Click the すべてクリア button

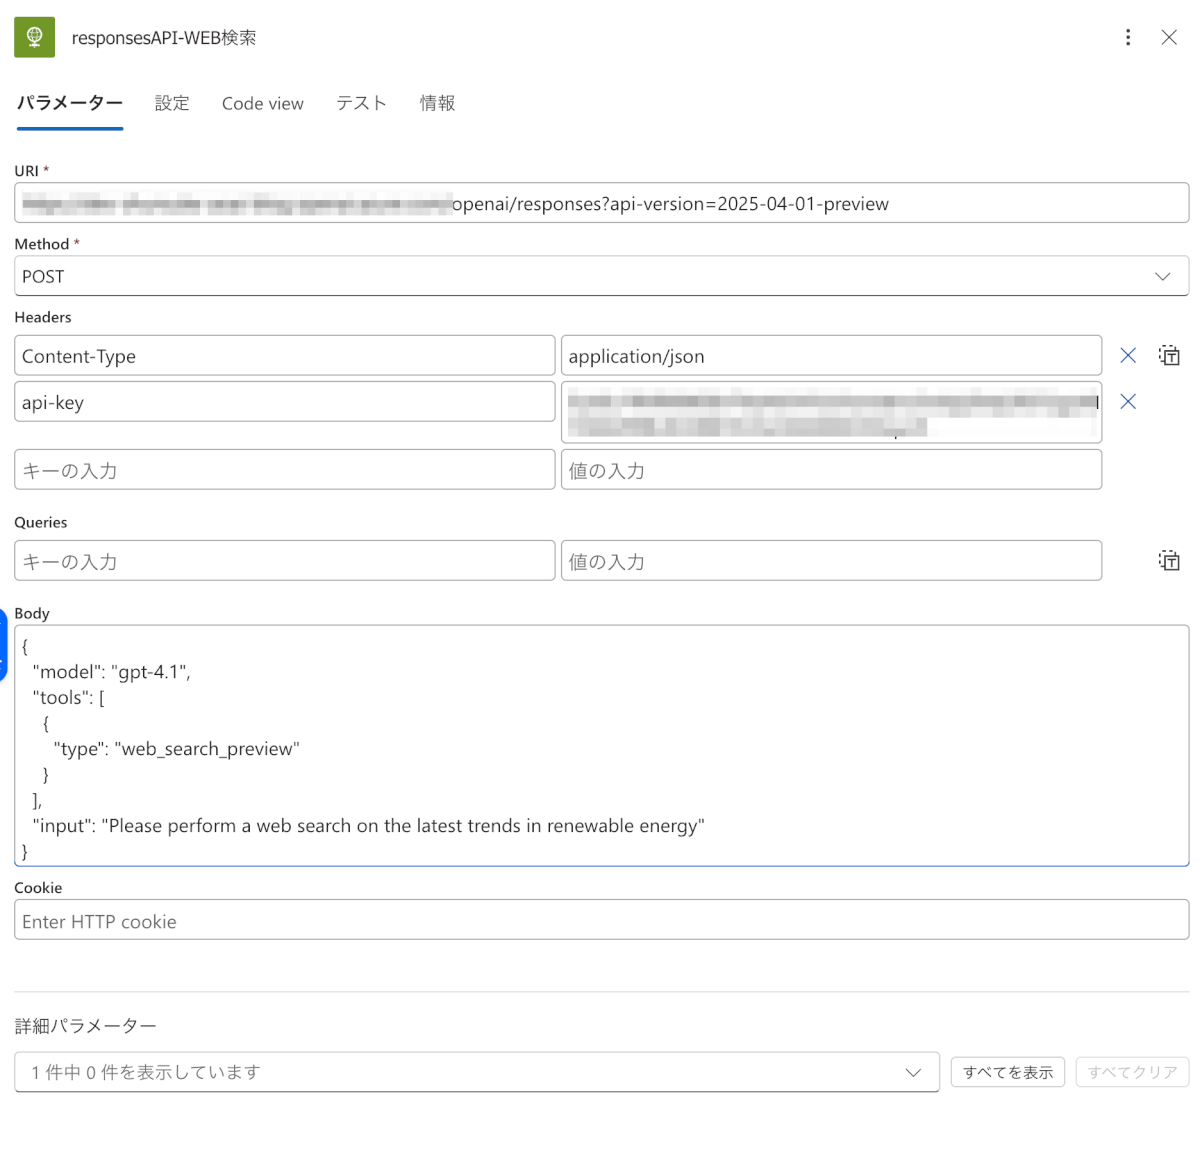coord(1132,1072)
